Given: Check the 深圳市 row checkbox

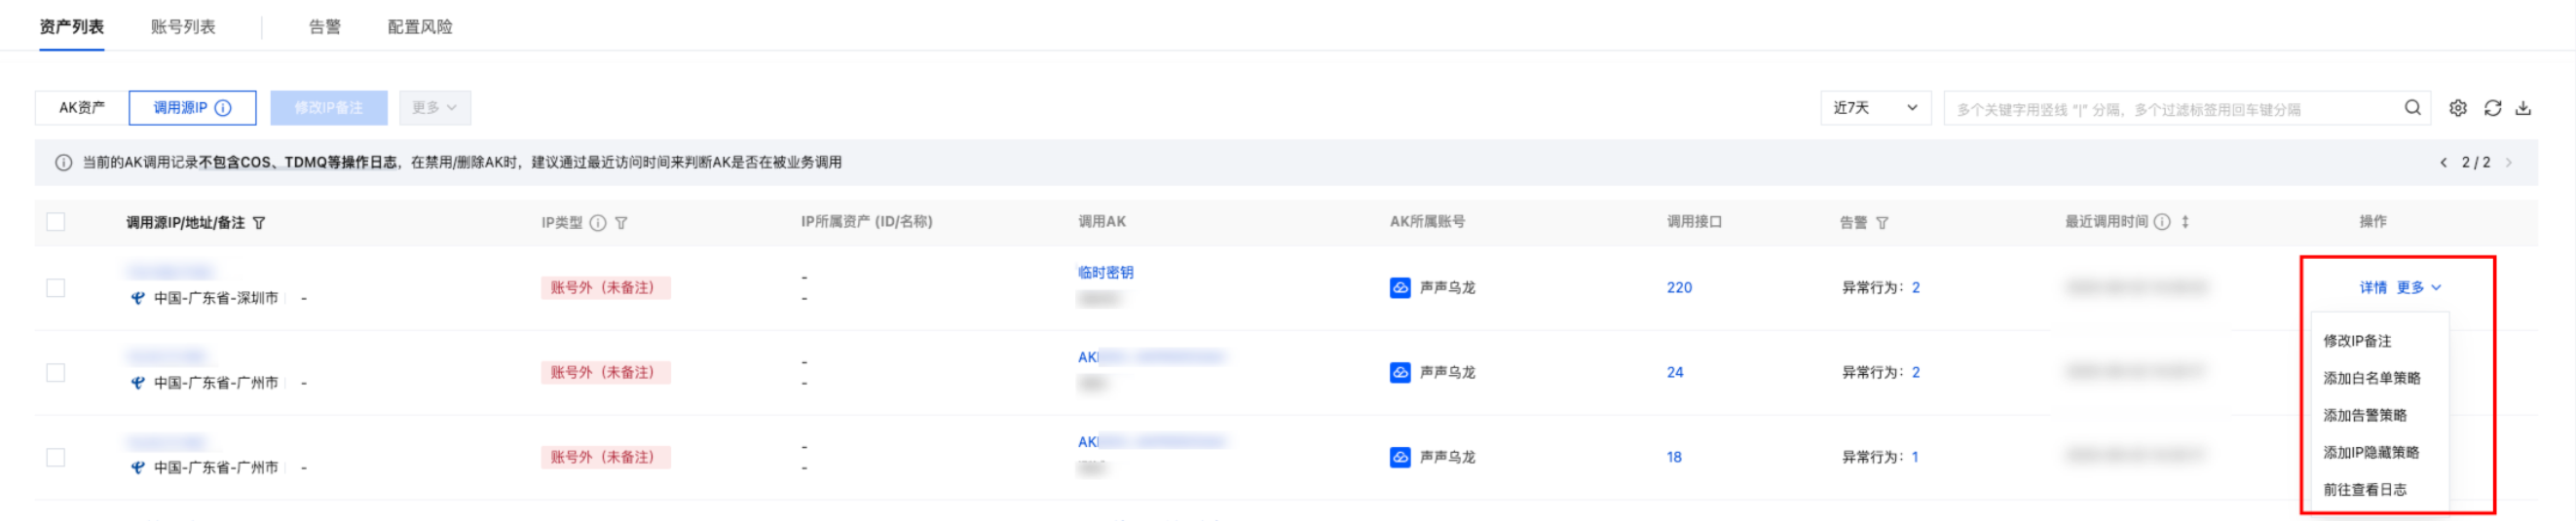Looking at the screenshot, I should pos(56,288).
